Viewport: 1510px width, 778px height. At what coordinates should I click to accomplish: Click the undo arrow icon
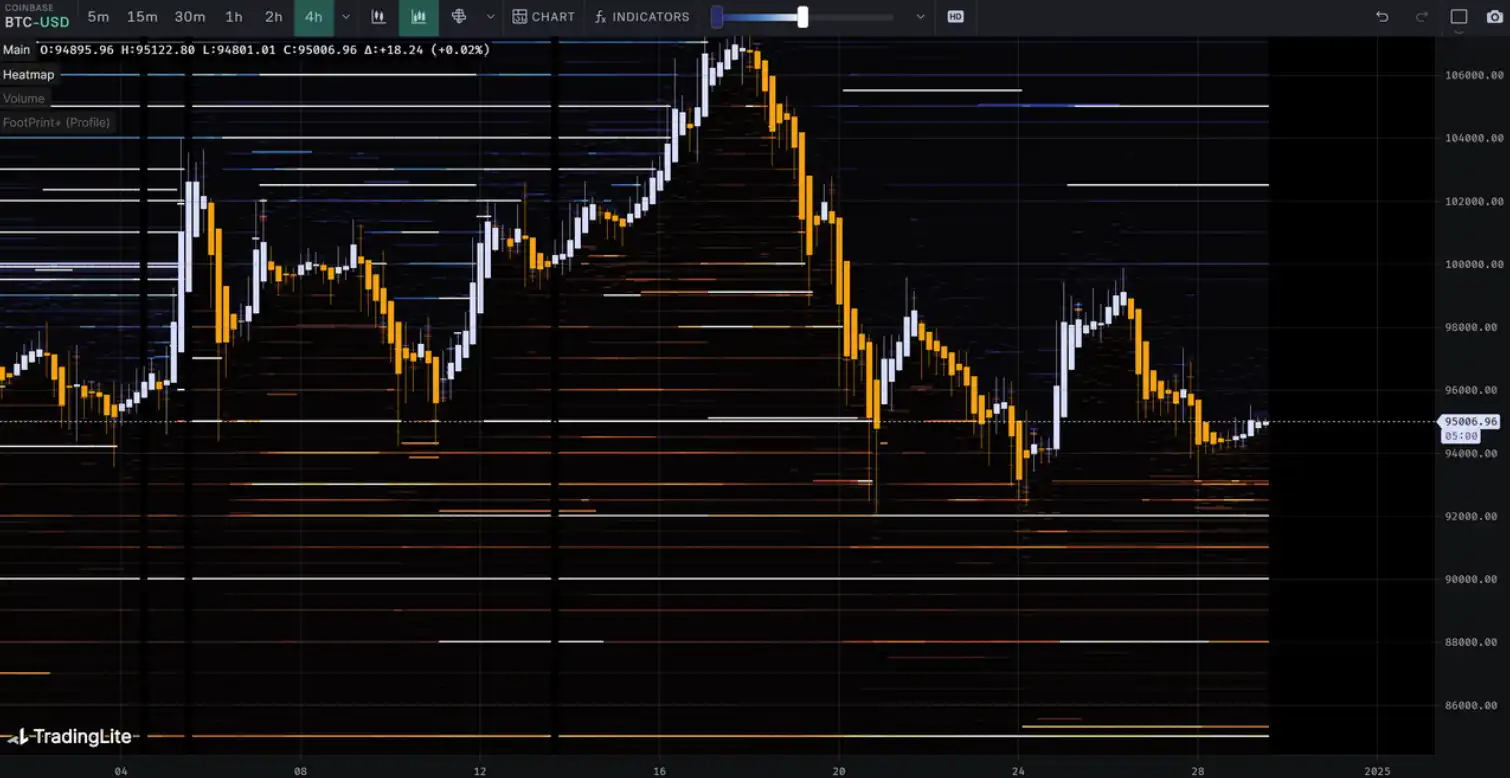pos(1382,17)
